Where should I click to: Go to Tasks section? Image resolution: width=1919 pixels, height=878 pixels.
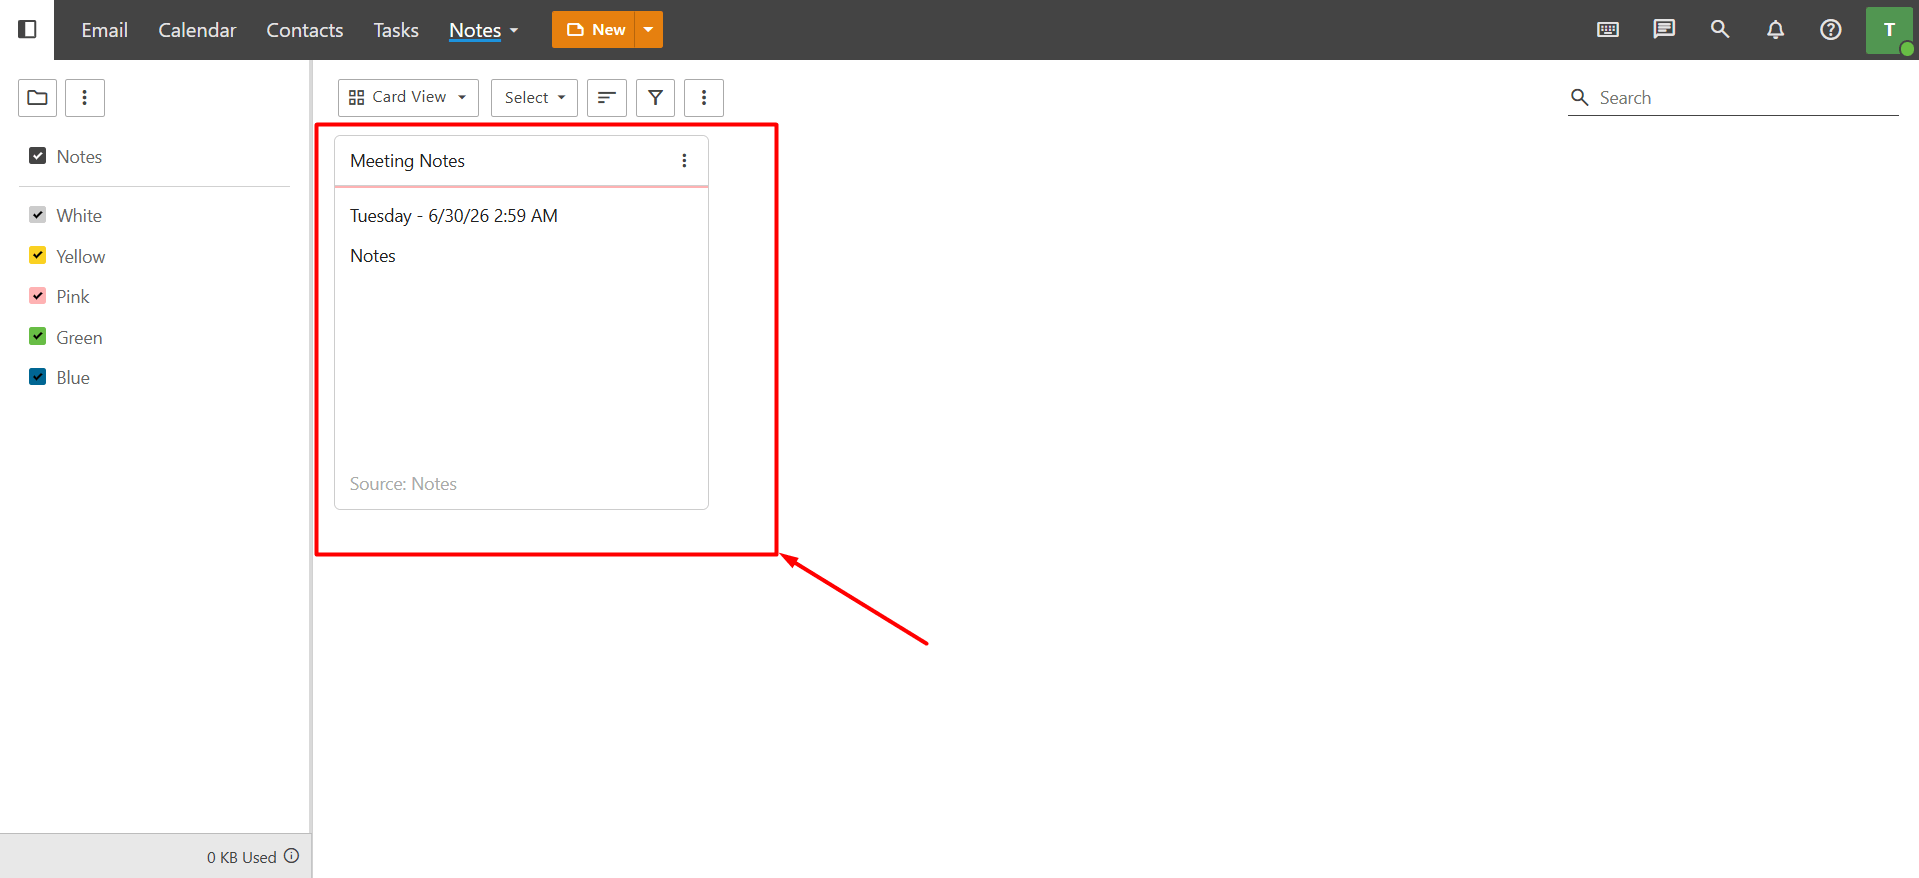tap(396, 30)
